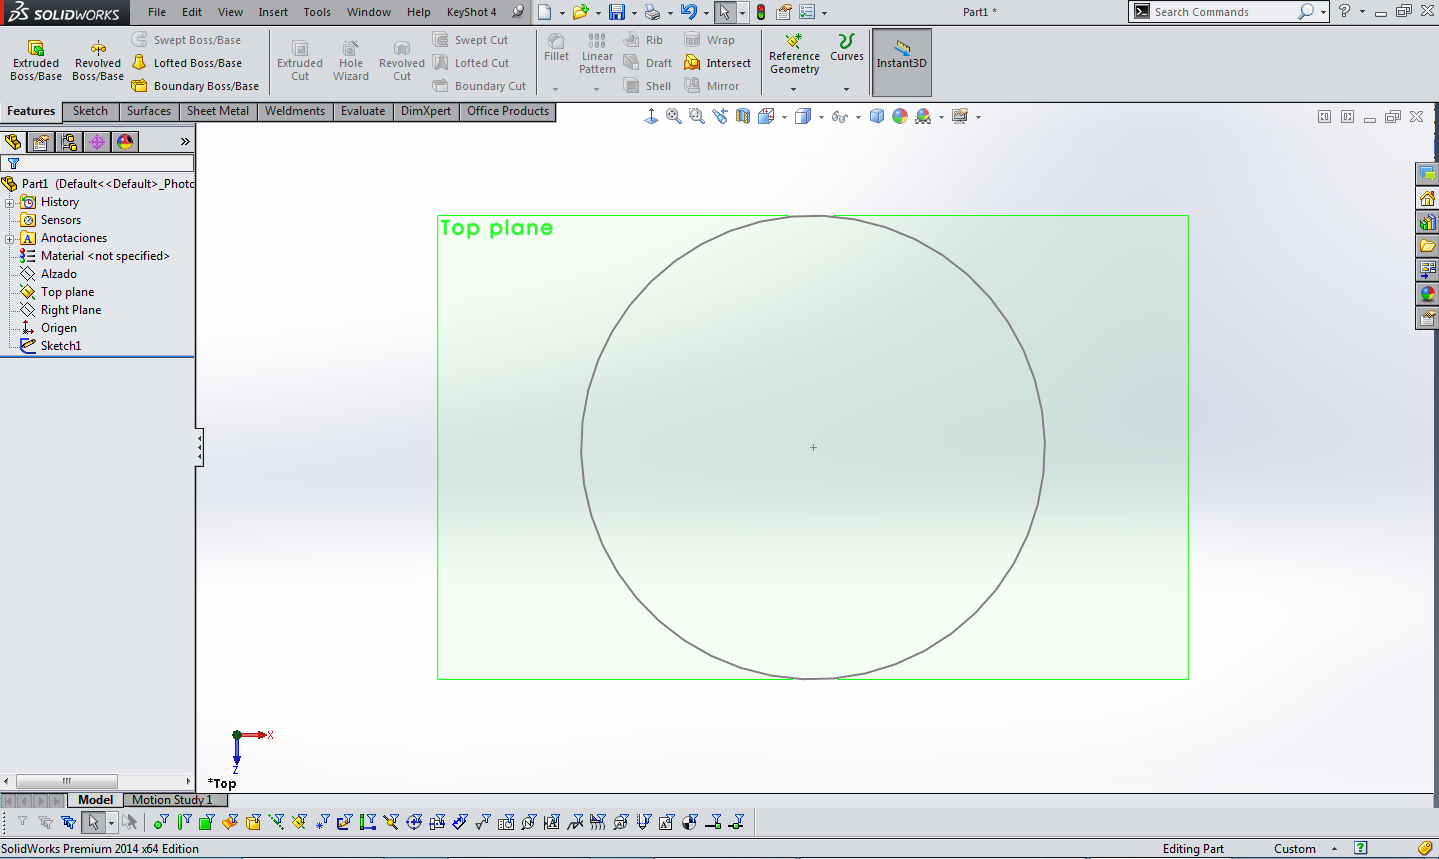Open the Insert menu
The image size is (1439, 859).
click(273, 12)
